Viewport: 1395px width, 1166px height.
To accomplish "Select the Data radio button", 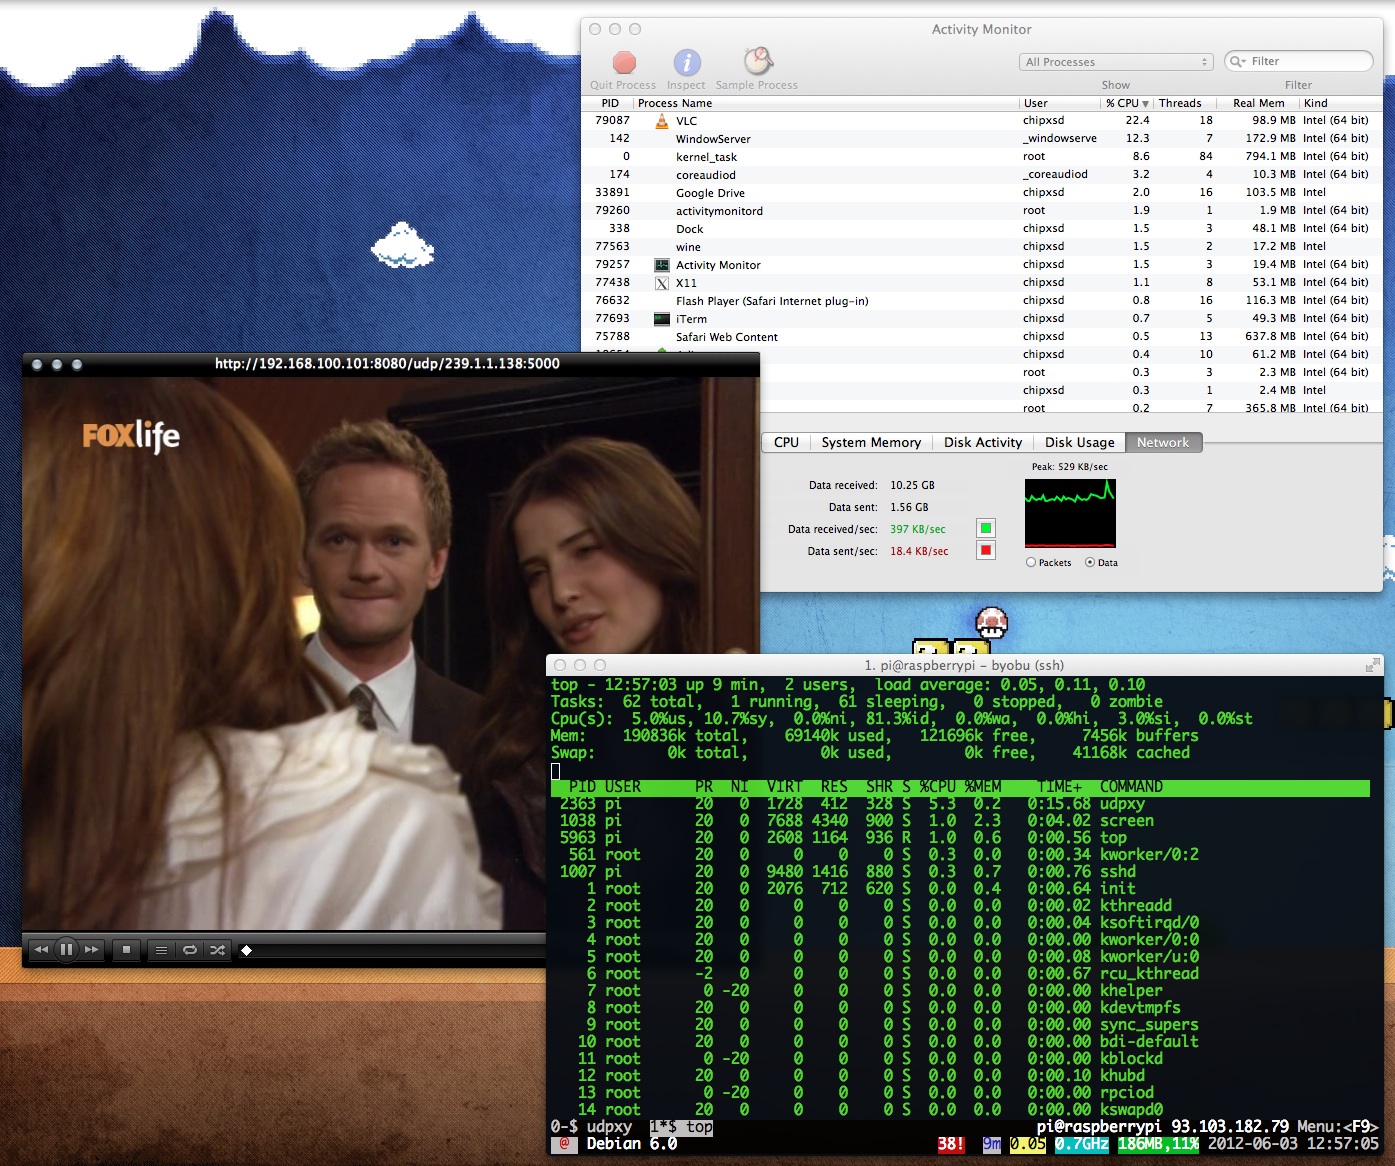I will (1090, 562).
